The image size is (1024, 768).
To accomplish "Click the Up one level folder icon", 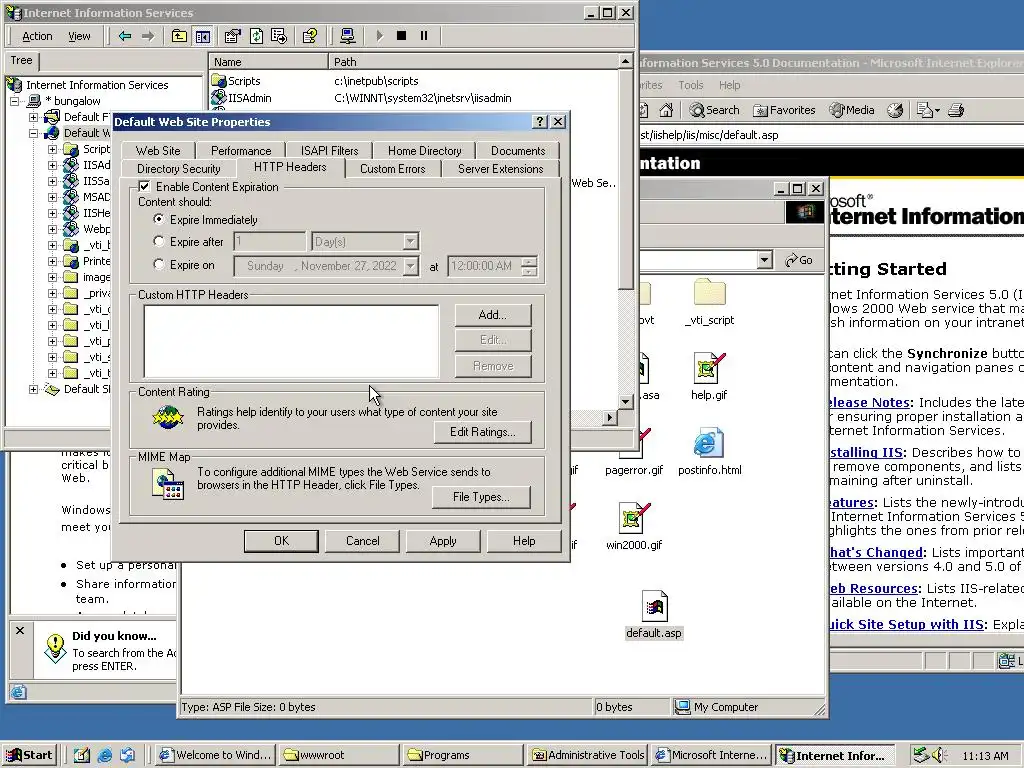I will 179,36.
